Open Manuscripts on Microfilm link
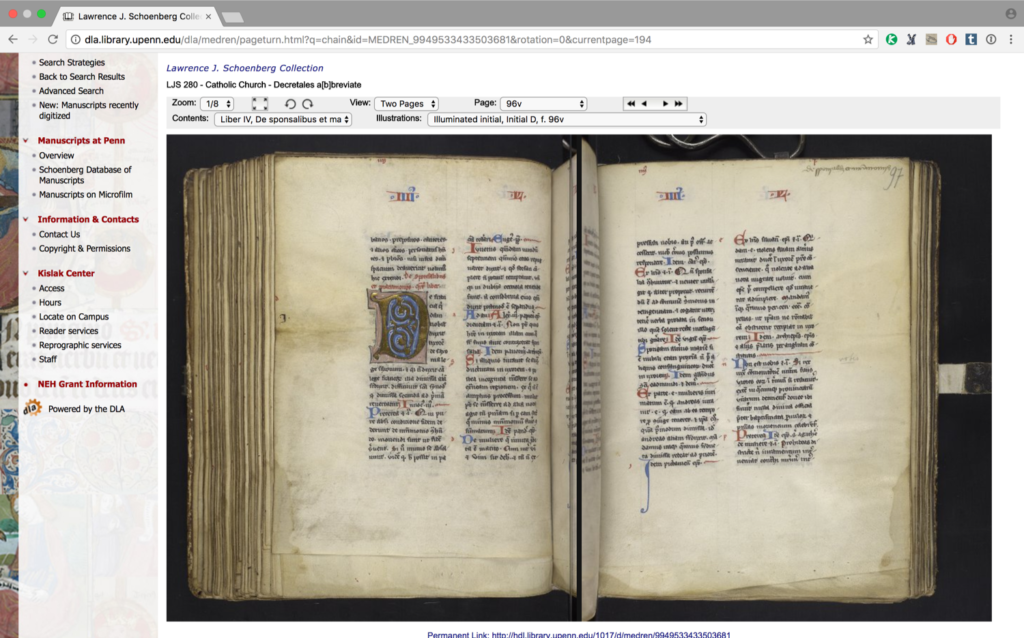1024x638 pixels. pos(86,195)
